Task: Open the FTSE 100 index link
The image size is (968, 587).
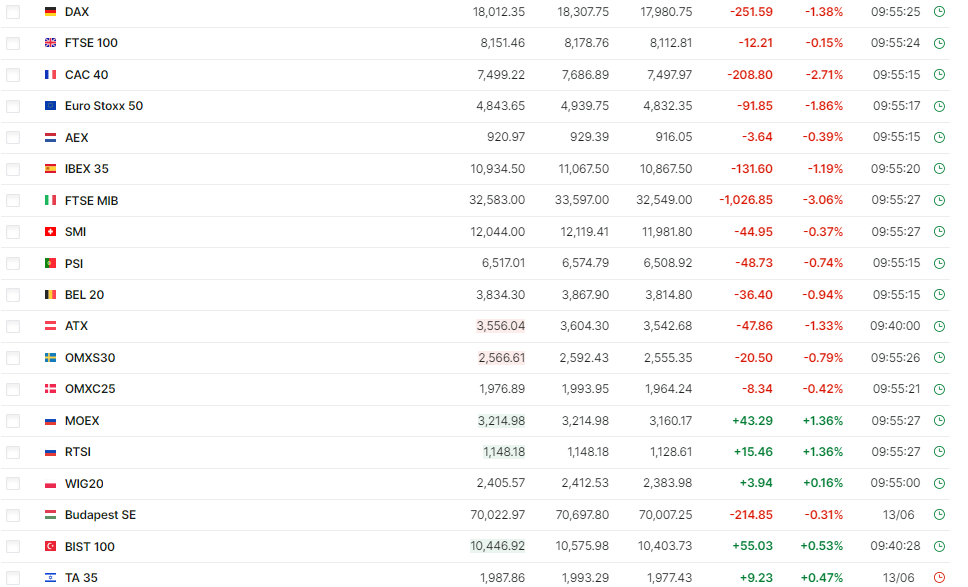Action: (91, 43)
